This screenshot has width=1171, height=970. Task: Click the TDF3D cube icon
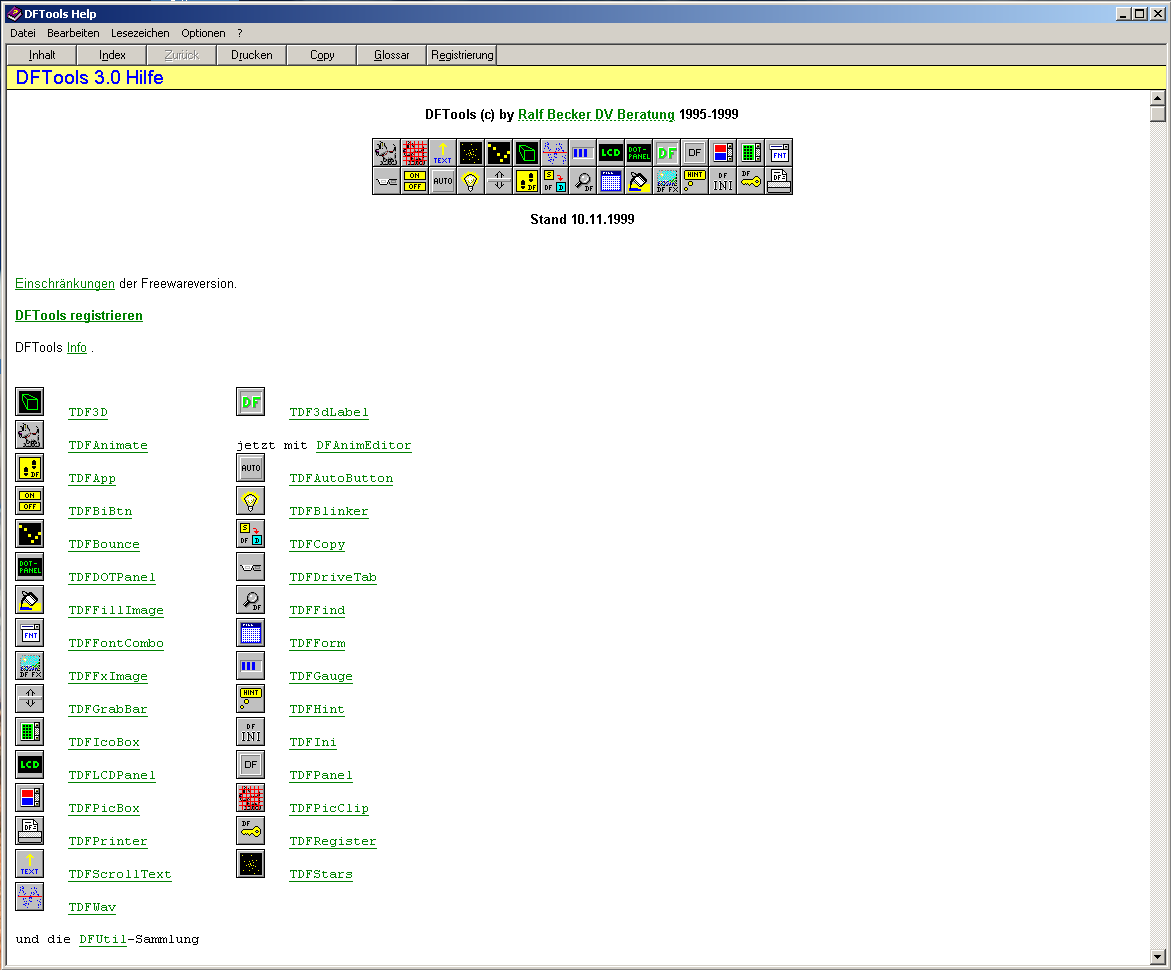(x=29, y=402)
